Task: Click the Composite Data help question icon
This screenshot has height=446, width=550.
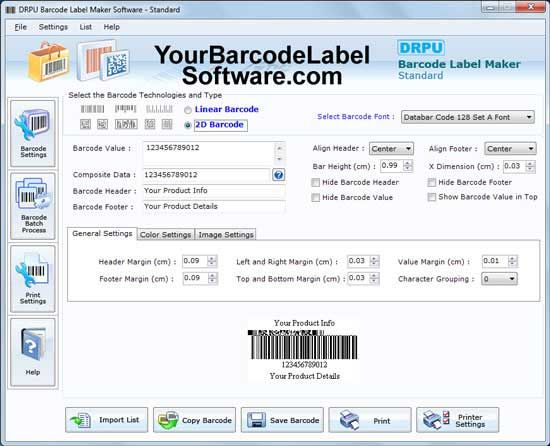Action: pyautogui.click(x=279, y=175)
